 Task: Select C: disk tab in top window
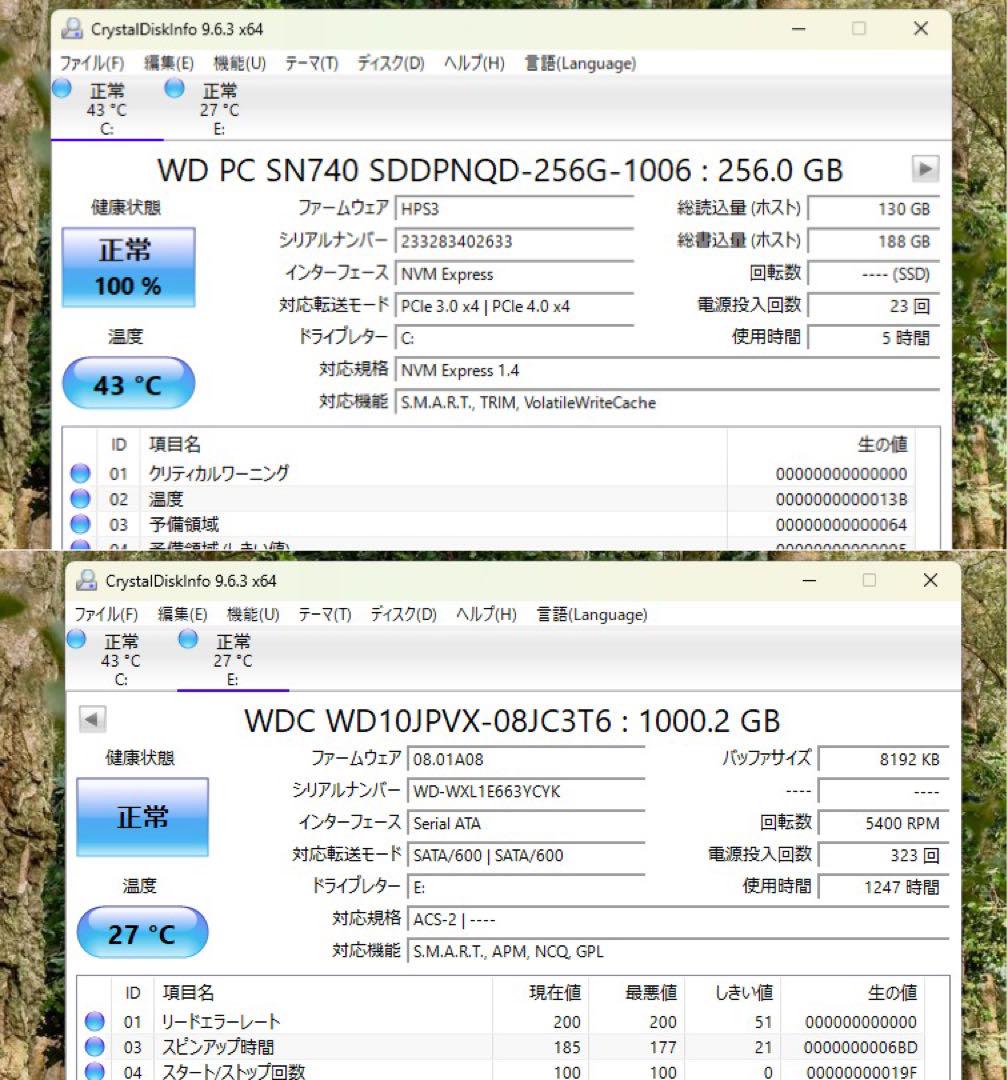click(107, 109)
